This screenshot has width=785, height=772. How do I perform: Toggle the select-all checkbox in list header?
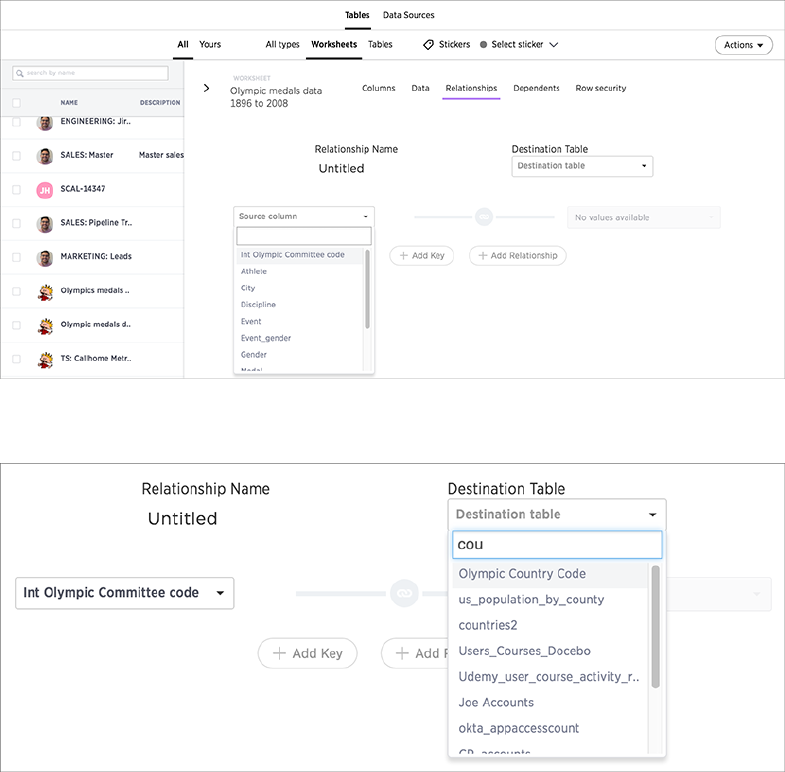point(16,103)
